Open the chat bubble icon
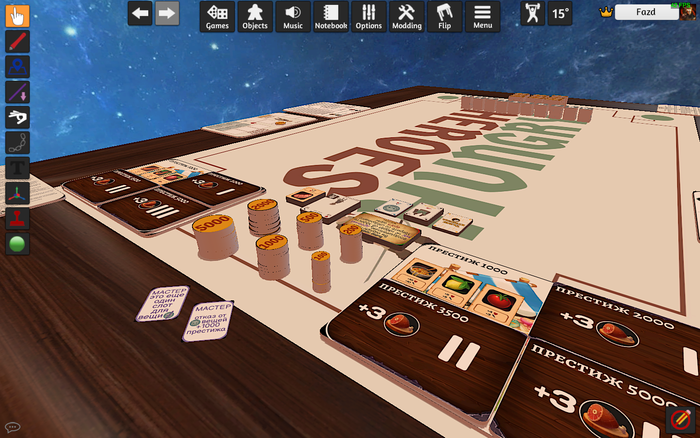The height and width of the screenshot is (438, 700). [x=12, y=427]
